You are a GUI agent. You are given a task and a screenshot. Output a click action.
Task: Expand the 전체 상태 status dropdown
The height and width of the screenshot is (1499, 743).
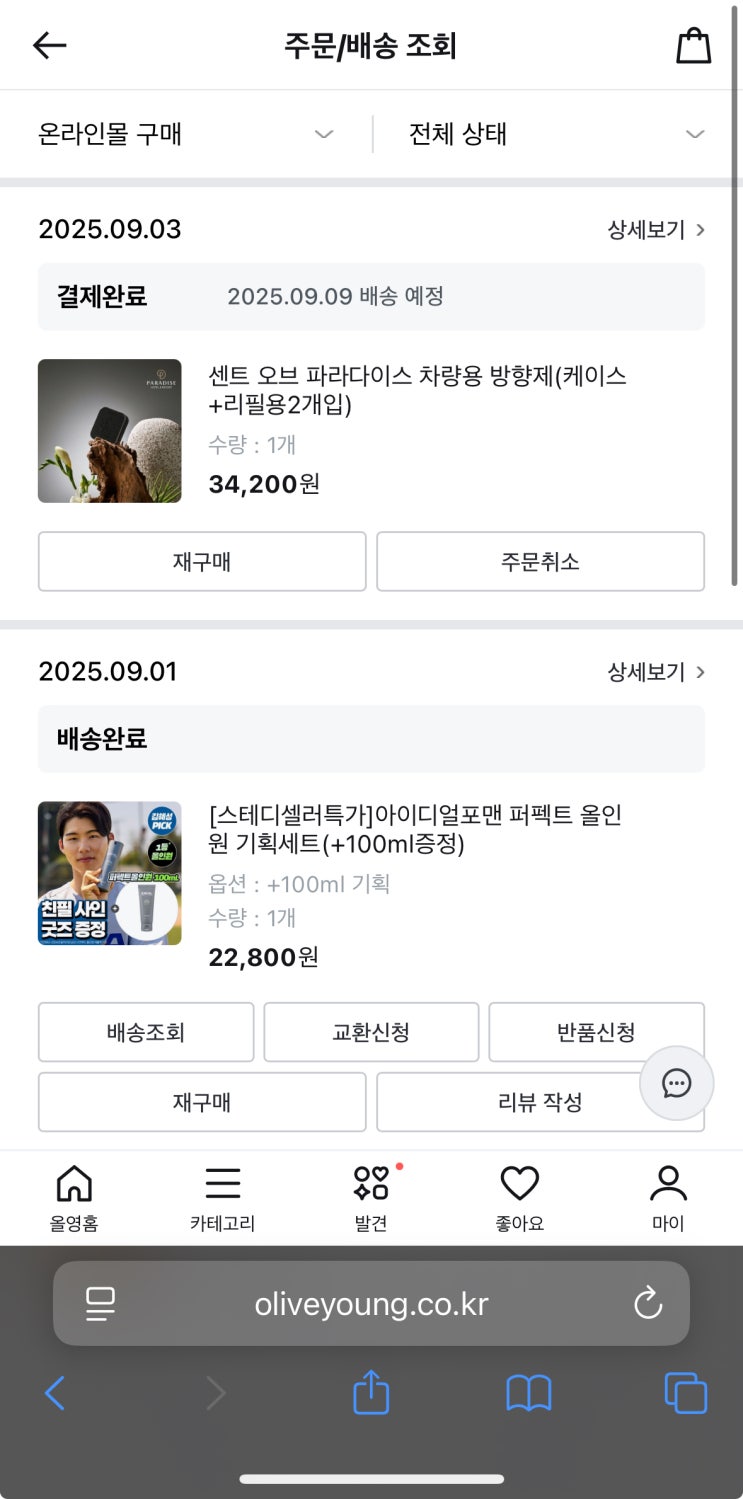tap(556, 134)
